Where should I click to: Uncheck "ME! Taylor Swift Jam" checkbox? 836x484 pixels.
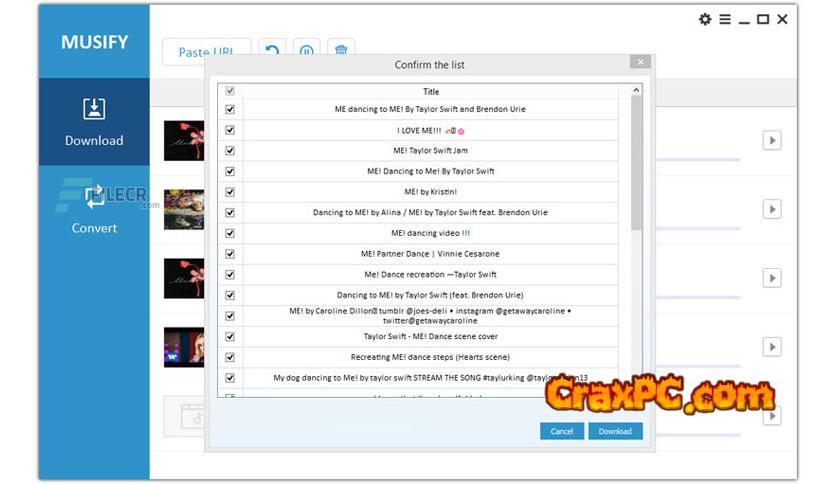click(x=230, y=150)
